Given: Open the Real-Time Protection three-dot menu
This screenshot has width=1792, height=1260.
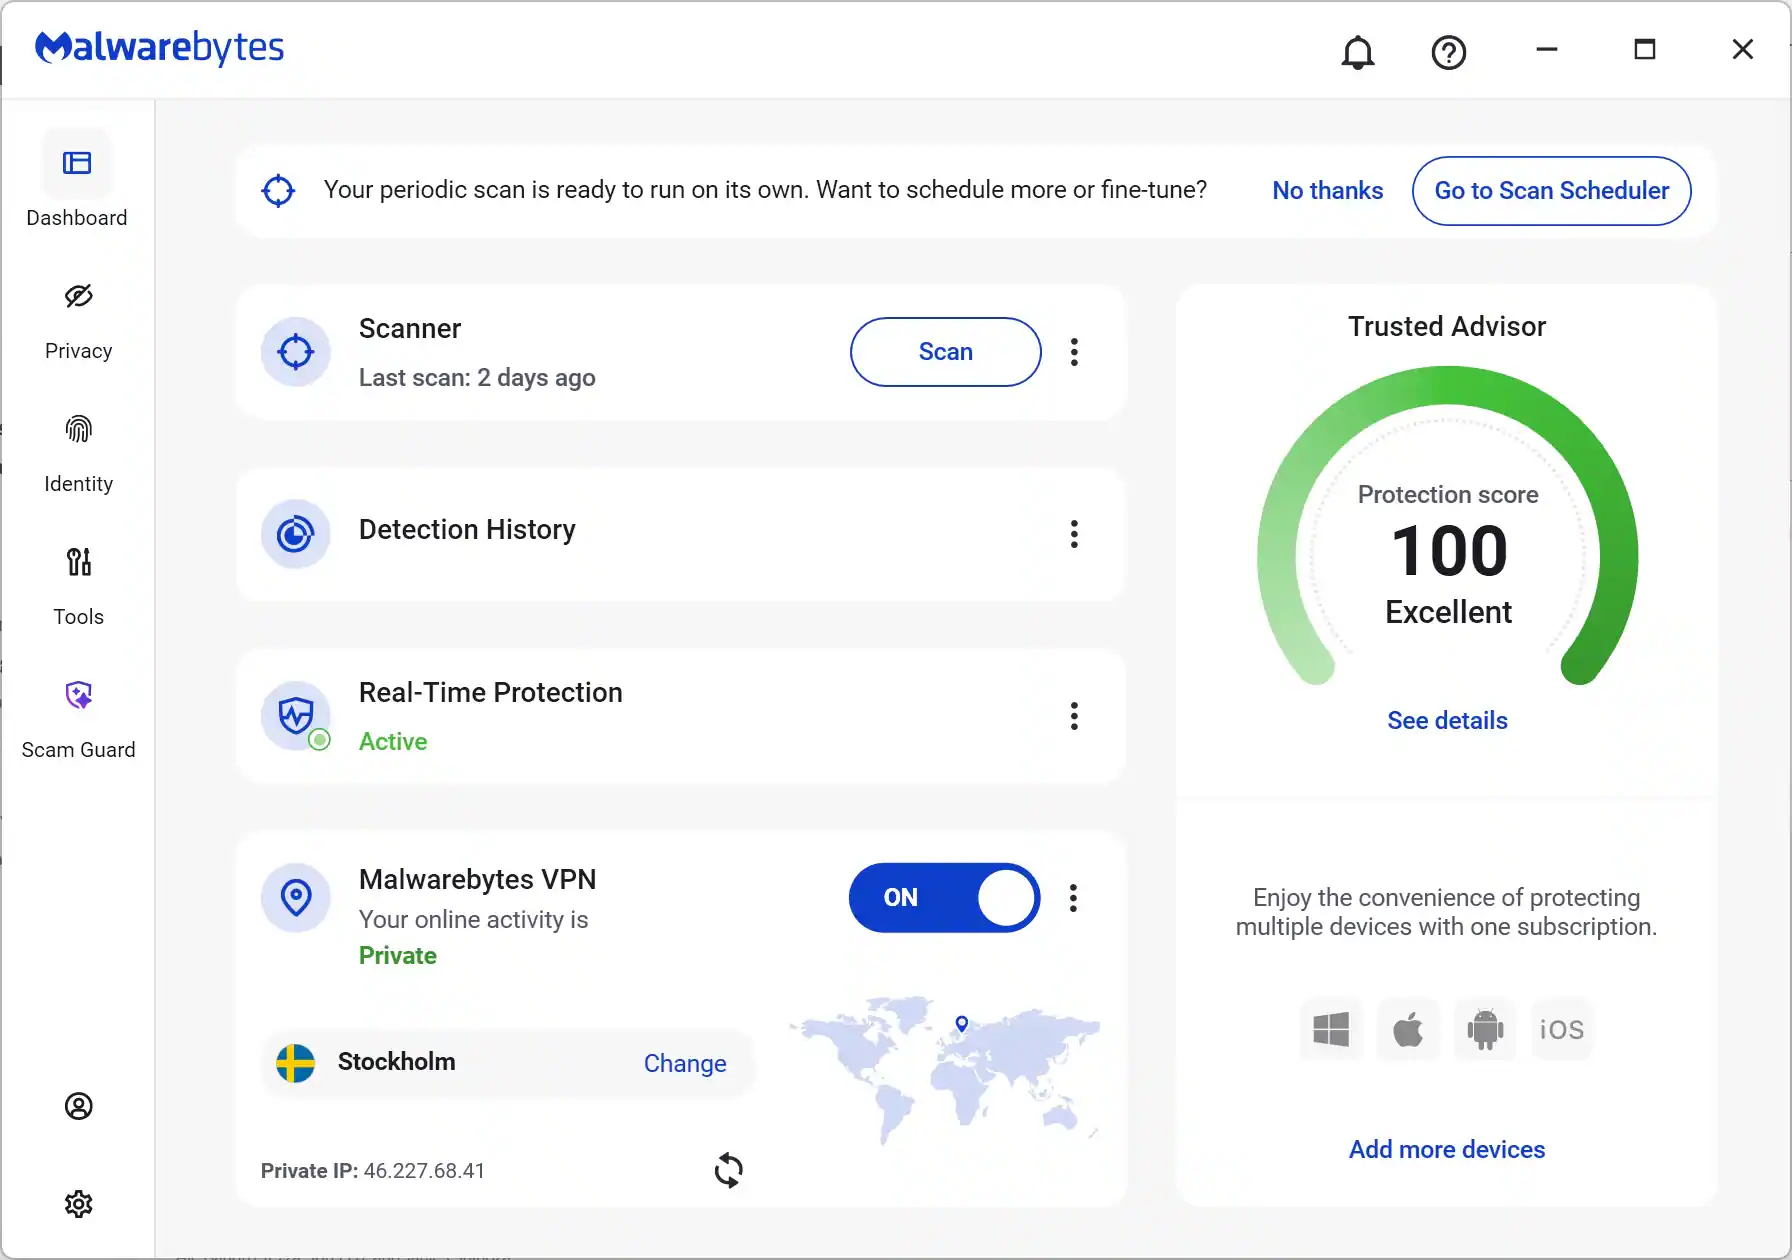Looking at the screenshot, I should point(1074,716).
